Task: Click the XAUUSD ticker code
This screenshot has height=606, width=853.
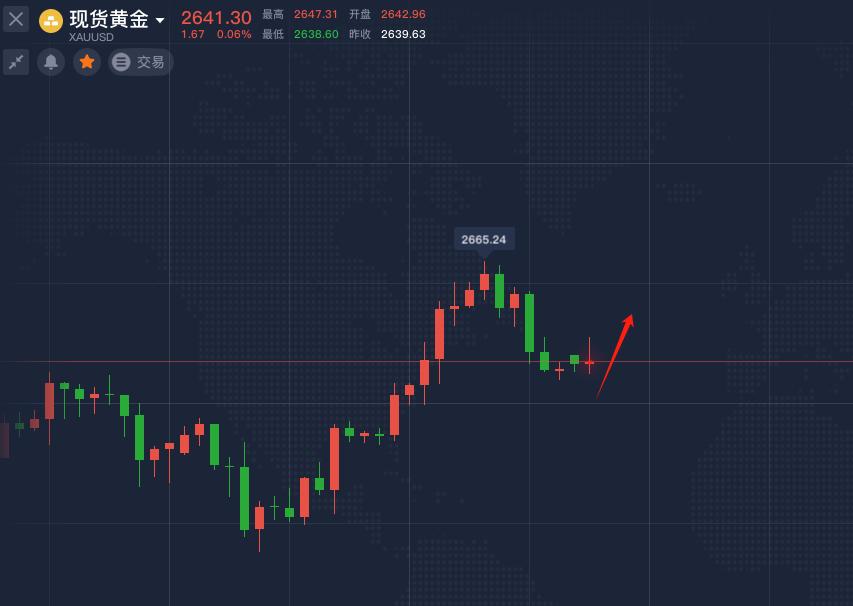Action: click(x=91, y=37)
